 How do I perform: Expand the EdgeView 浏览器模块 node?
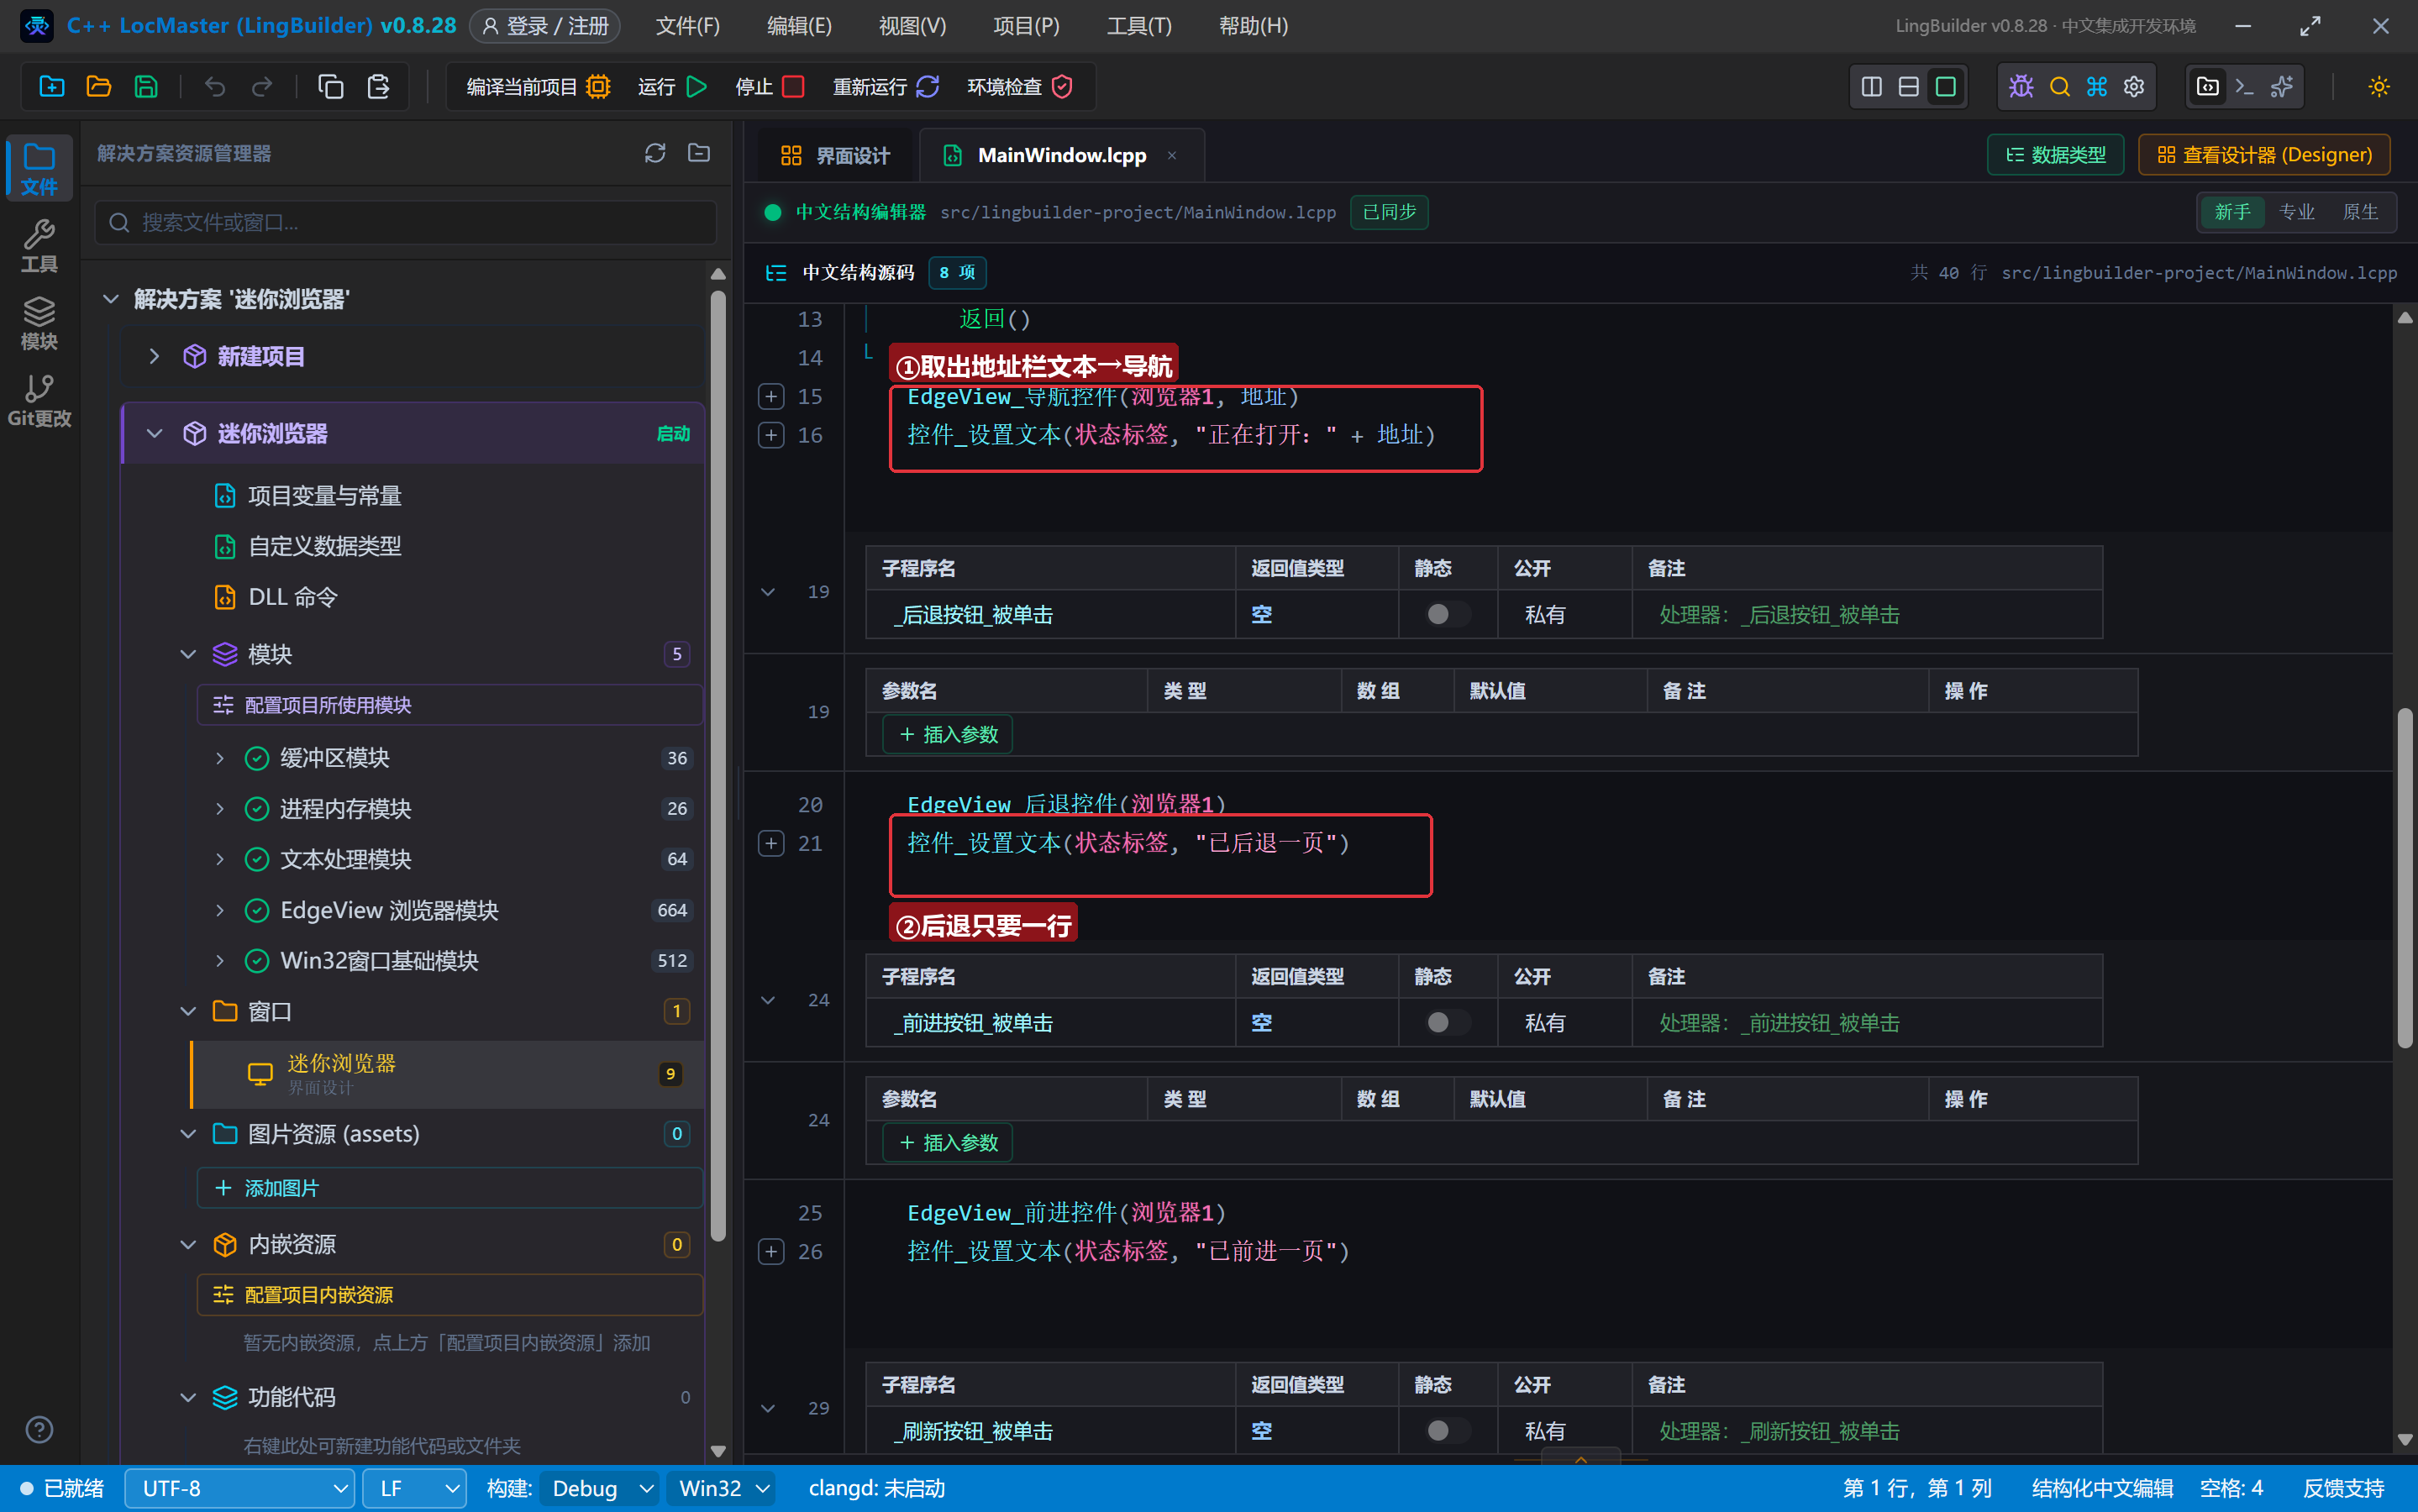220,910
